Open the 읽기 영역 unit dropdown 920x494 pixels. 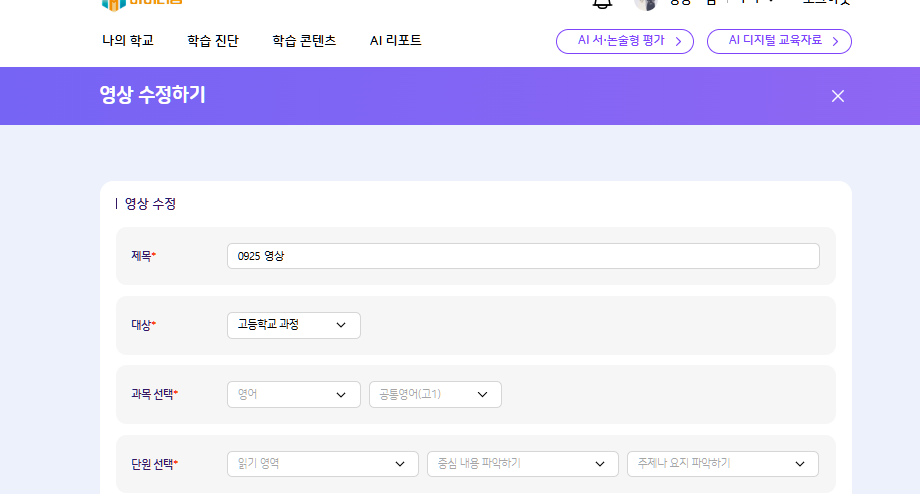(x=322, y=464)
